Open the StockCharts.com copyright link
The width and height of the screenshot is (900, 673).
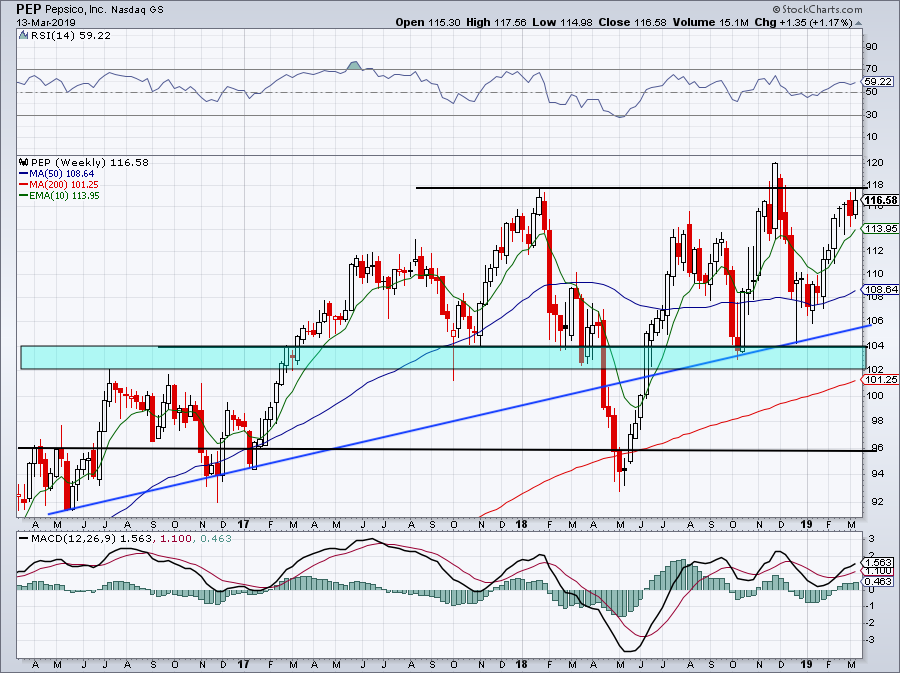817,9
